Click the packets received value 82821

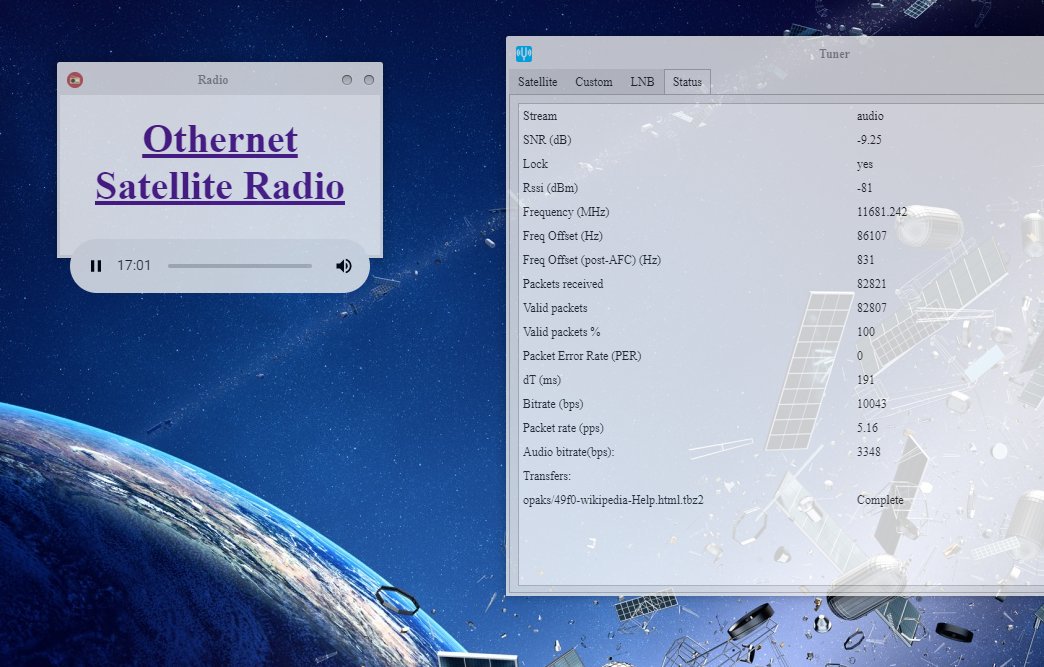point(872,284)
